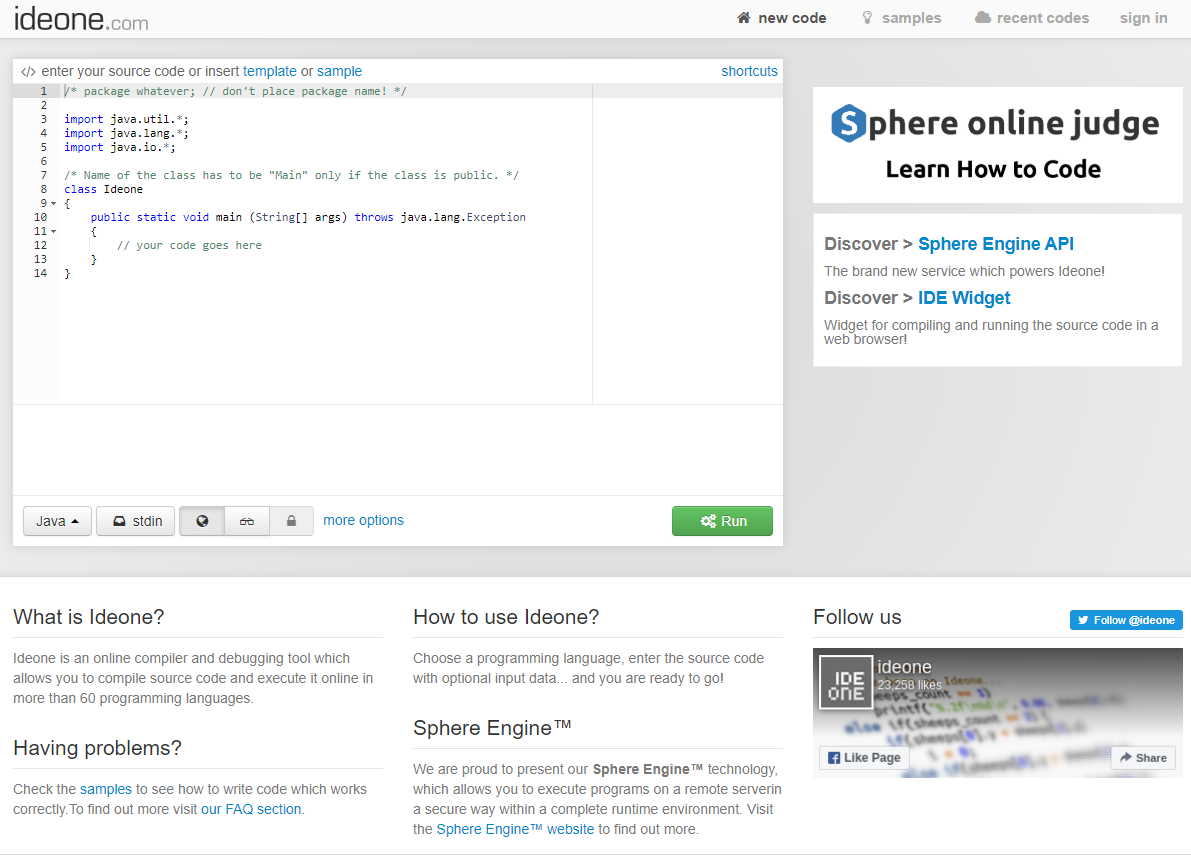Open the Java language dropdown
Viewport: 1191px width, 855px height.
coord(57,521)
